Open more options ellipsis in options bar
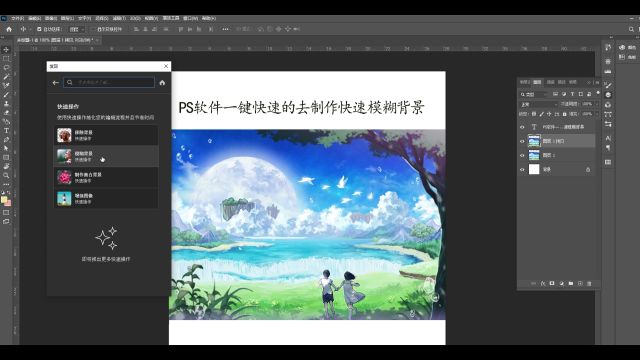Image resolution: width=640 pixels, height=360 pixels. (225, 29)
